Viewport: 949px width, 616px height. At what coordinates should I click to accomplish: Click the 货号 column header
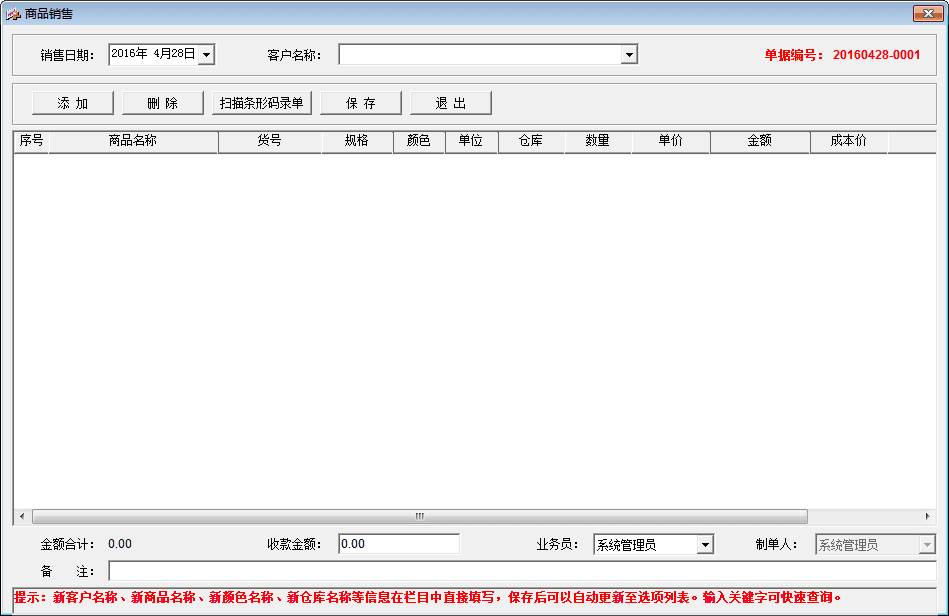tap(270, 141)
